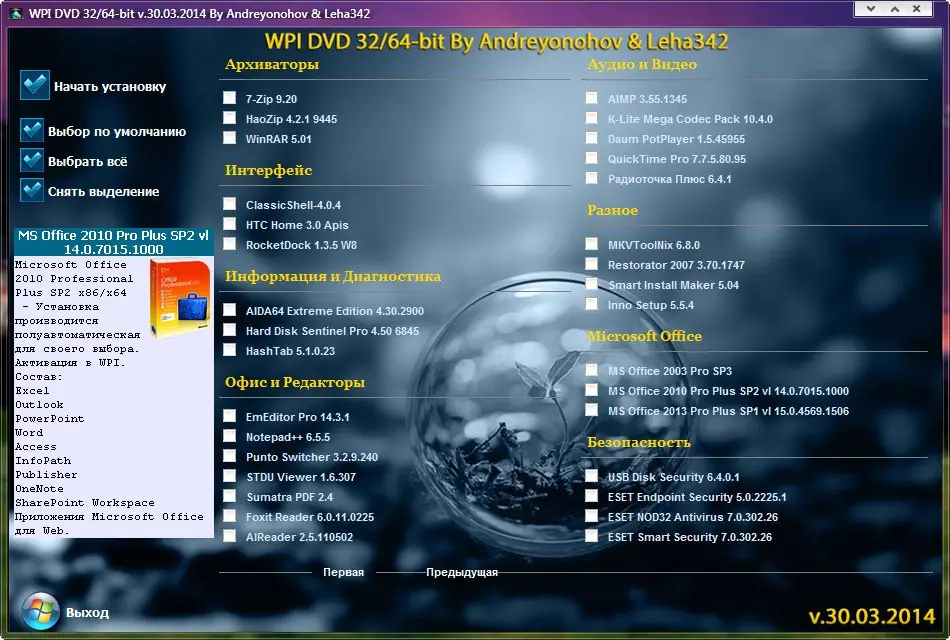Tick RocketDock 1.3.5 W8 checkbox
This screenshot has width=950, height=640.
coord(230,244)
